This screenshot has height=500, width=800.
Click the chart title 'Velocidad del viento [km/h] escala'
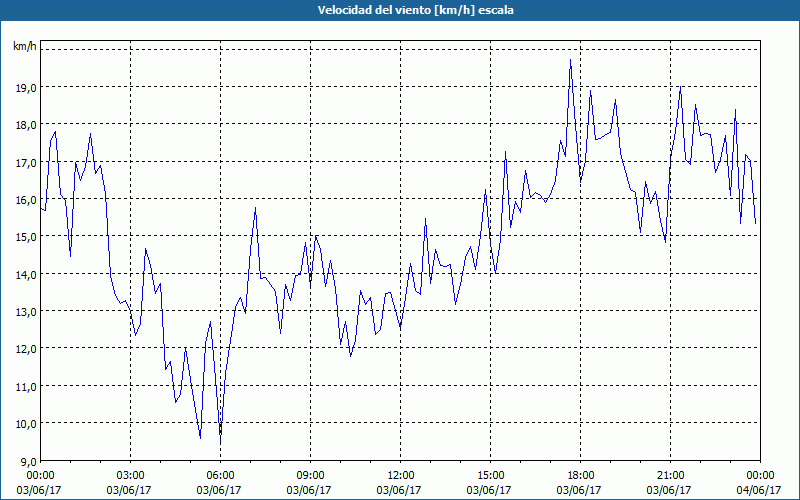pyautogui.click(x=415, y=10)
